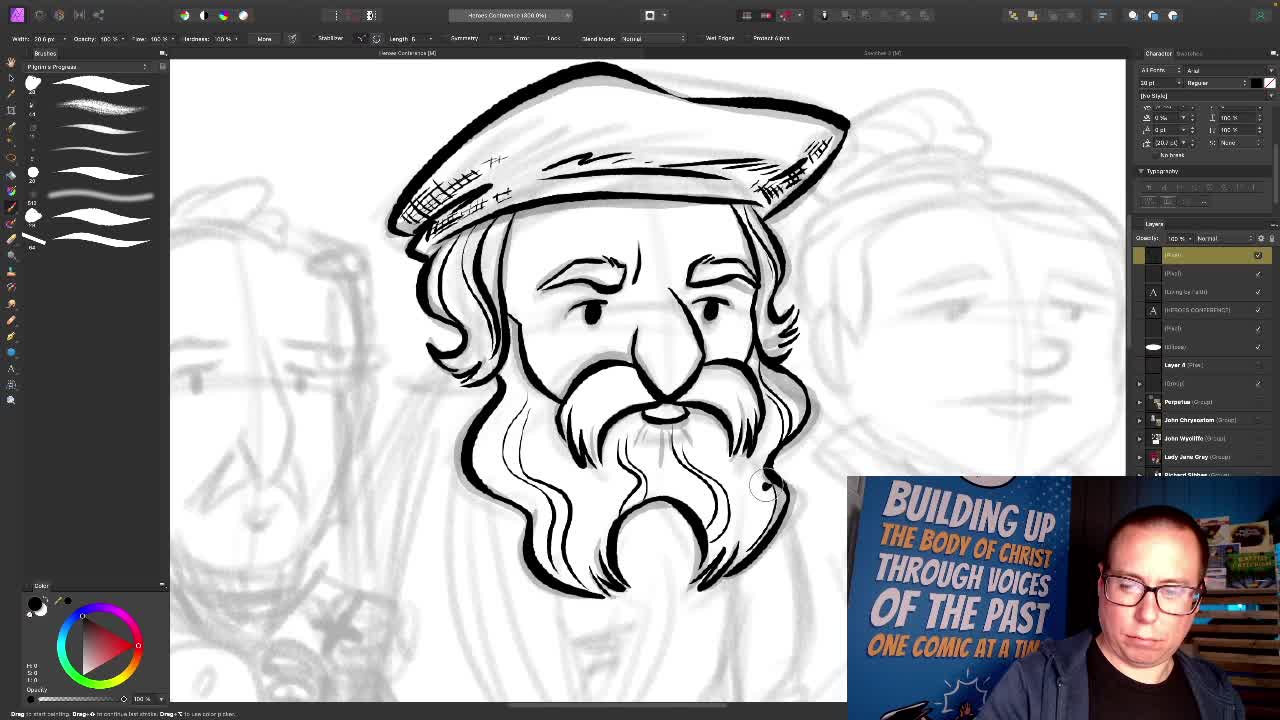Open the Heroes Conference document title selector
This screenshot has height=720, width=1280.
[510, 15]
